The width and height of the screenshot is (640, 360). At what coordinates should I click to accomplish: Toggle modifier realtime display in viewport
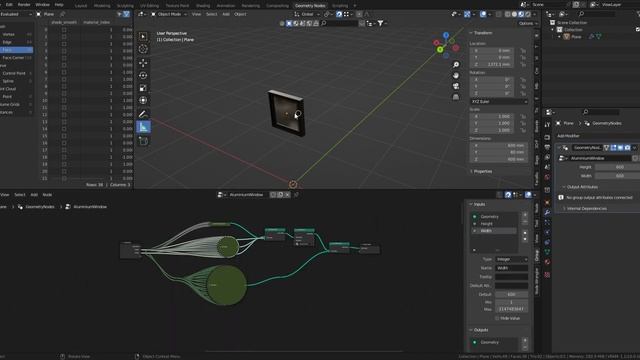tap(620, 148)
